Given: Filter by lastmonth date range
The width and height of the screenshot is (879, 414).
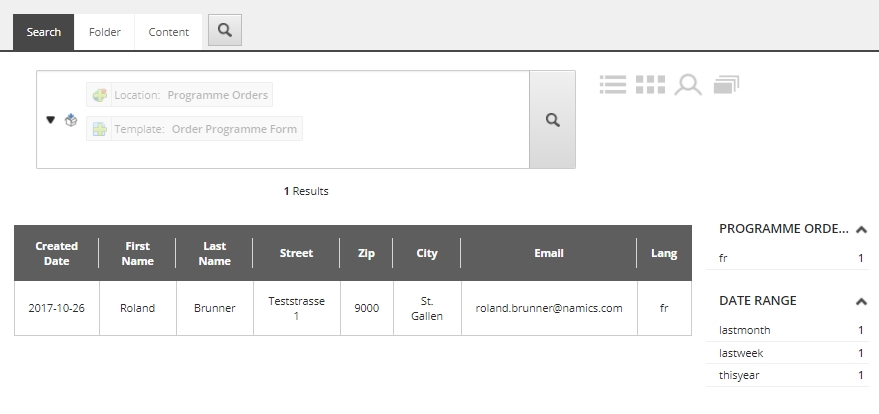Looking at the screenshot, I should coord(745,330).
